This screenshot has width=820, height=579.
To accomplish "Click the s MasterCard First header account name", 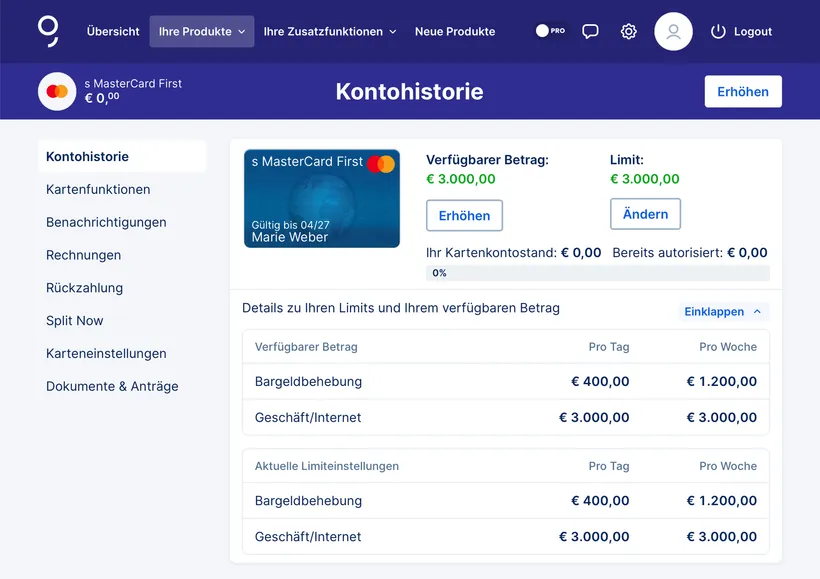I will point(133,84).
